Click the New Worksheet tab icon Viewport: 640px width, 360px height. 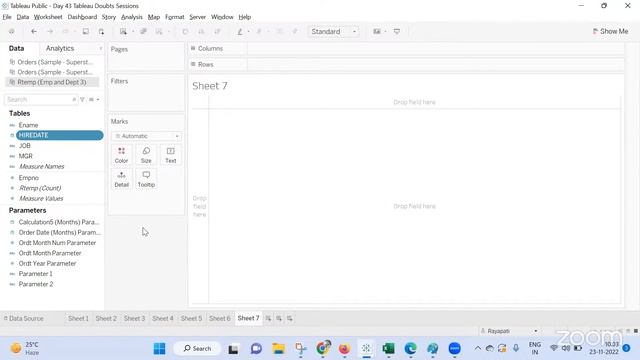pos(268,318)
